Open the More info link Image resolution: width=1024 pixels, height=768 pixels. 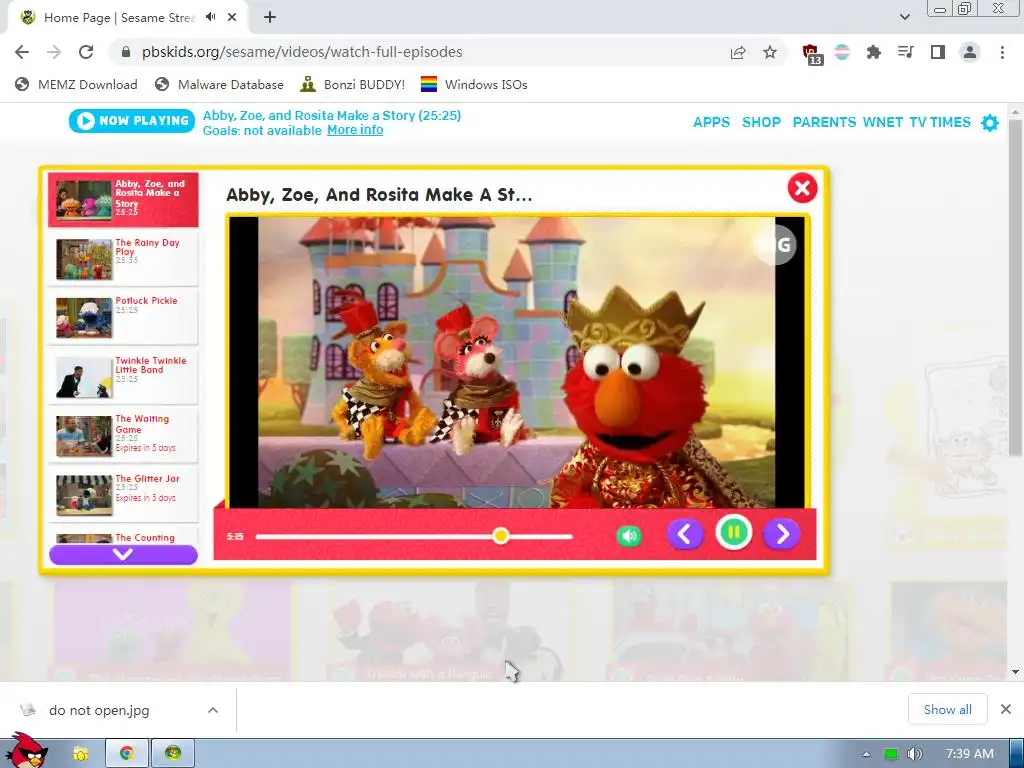coord(355,130)
